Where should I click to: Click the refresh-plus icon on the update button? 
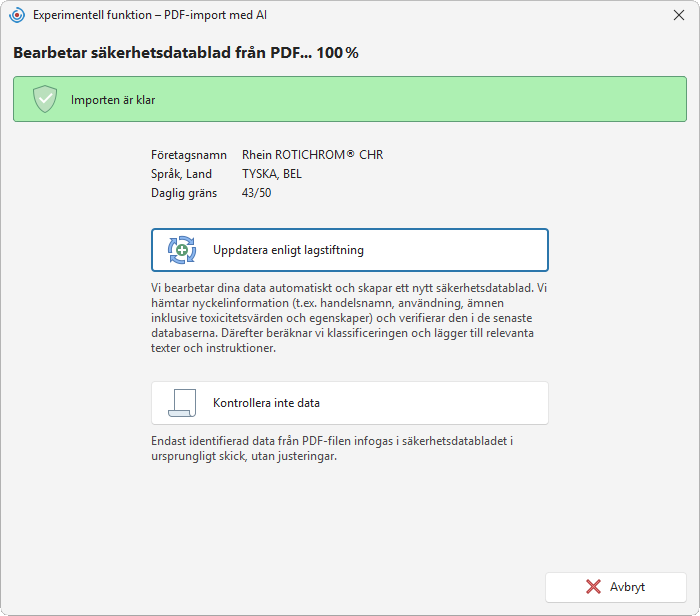click(182, 250)
